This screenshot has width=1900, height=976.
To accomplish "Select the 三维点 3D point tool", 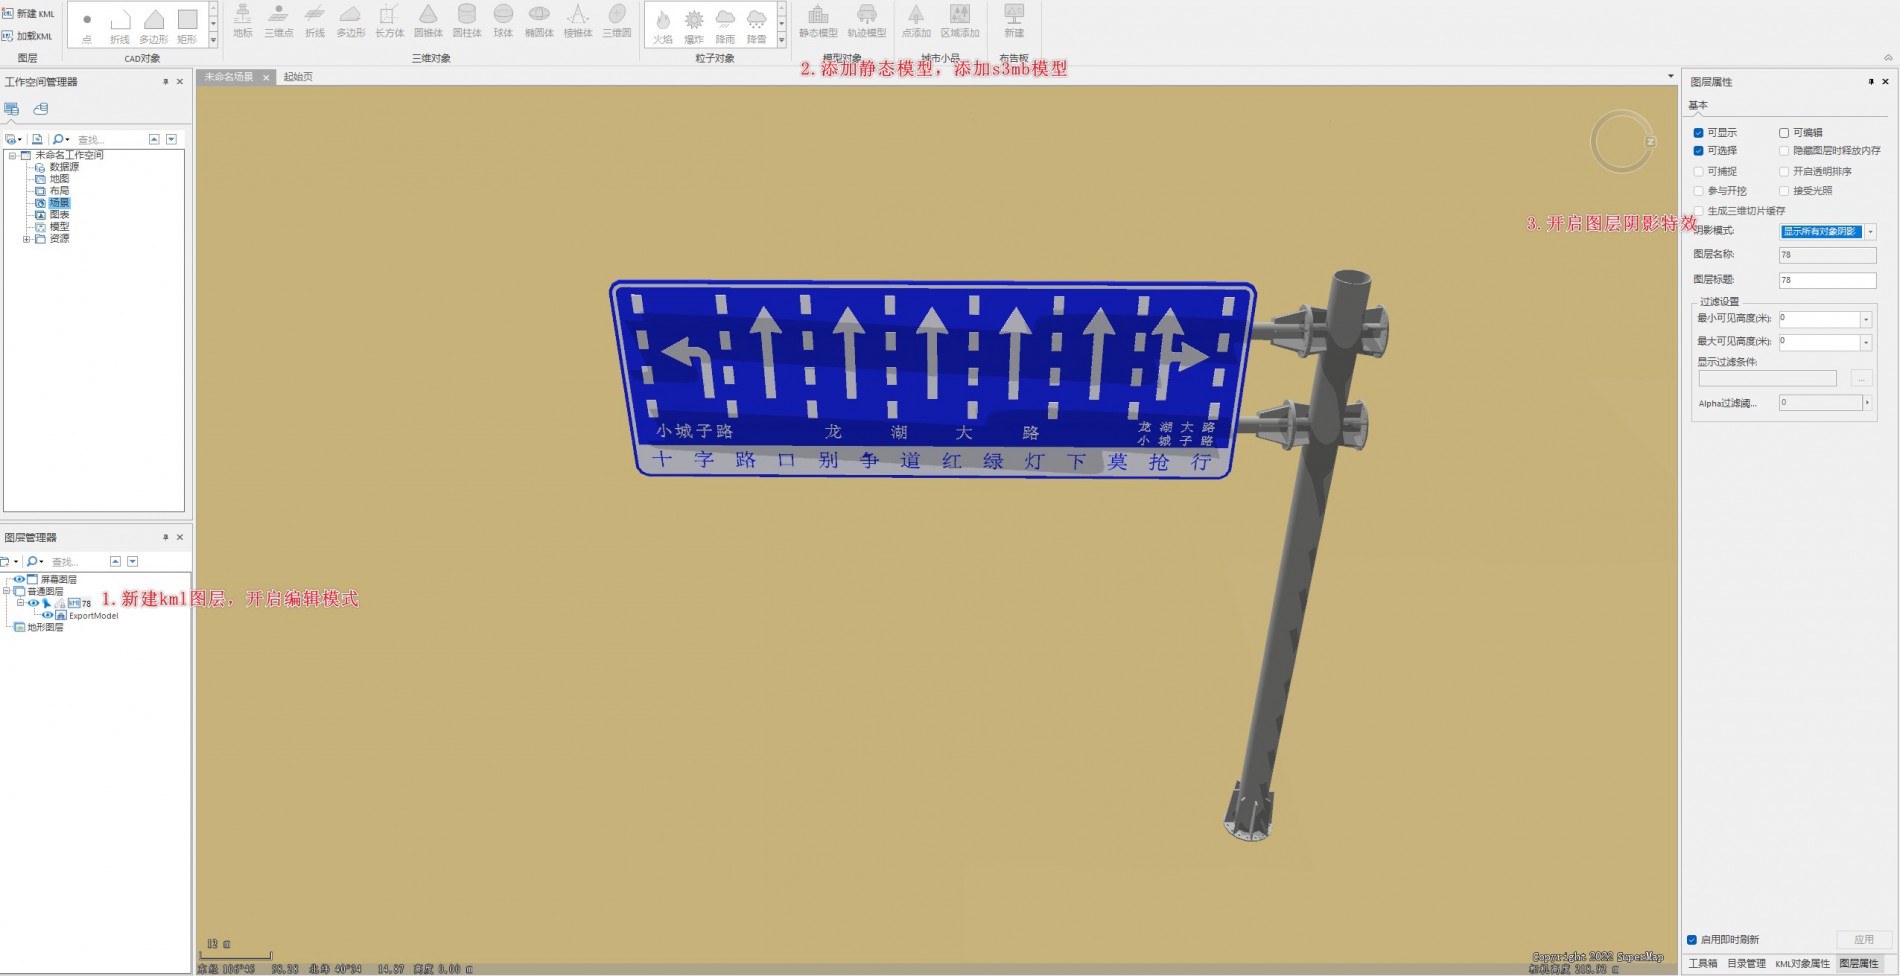I will click(x=279, y=21).
